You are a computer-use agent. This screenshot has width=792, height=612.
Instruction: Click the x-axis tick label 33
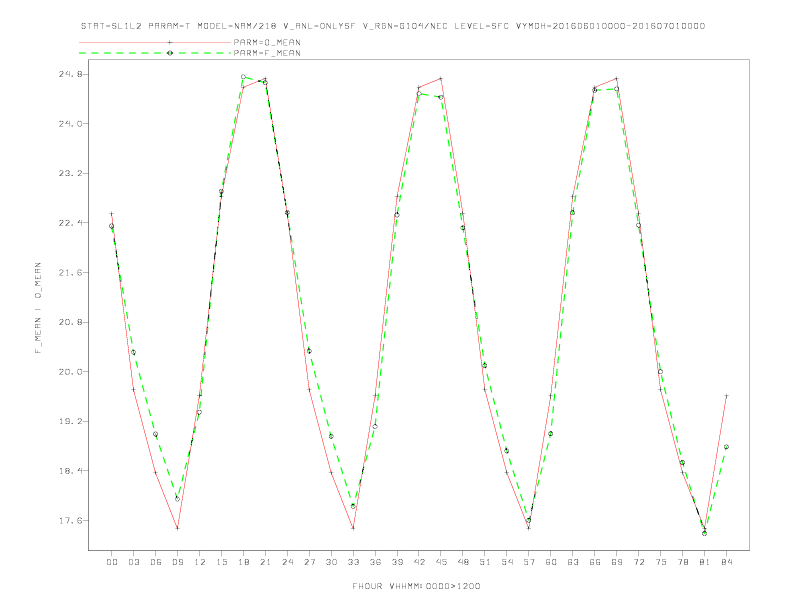click(353, 562)
